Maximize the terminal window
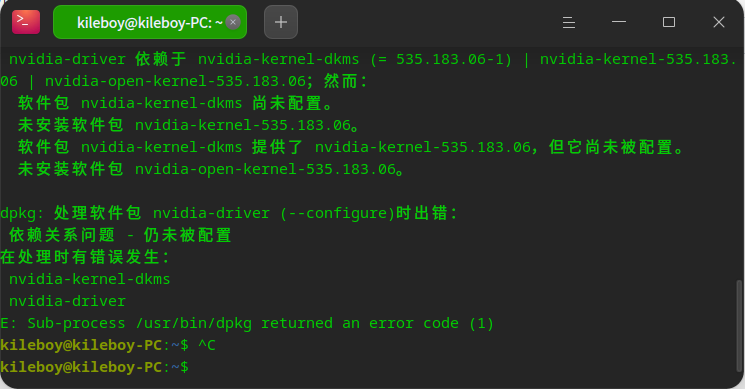Viewport: 745px width, 389px height. point(669,22)
